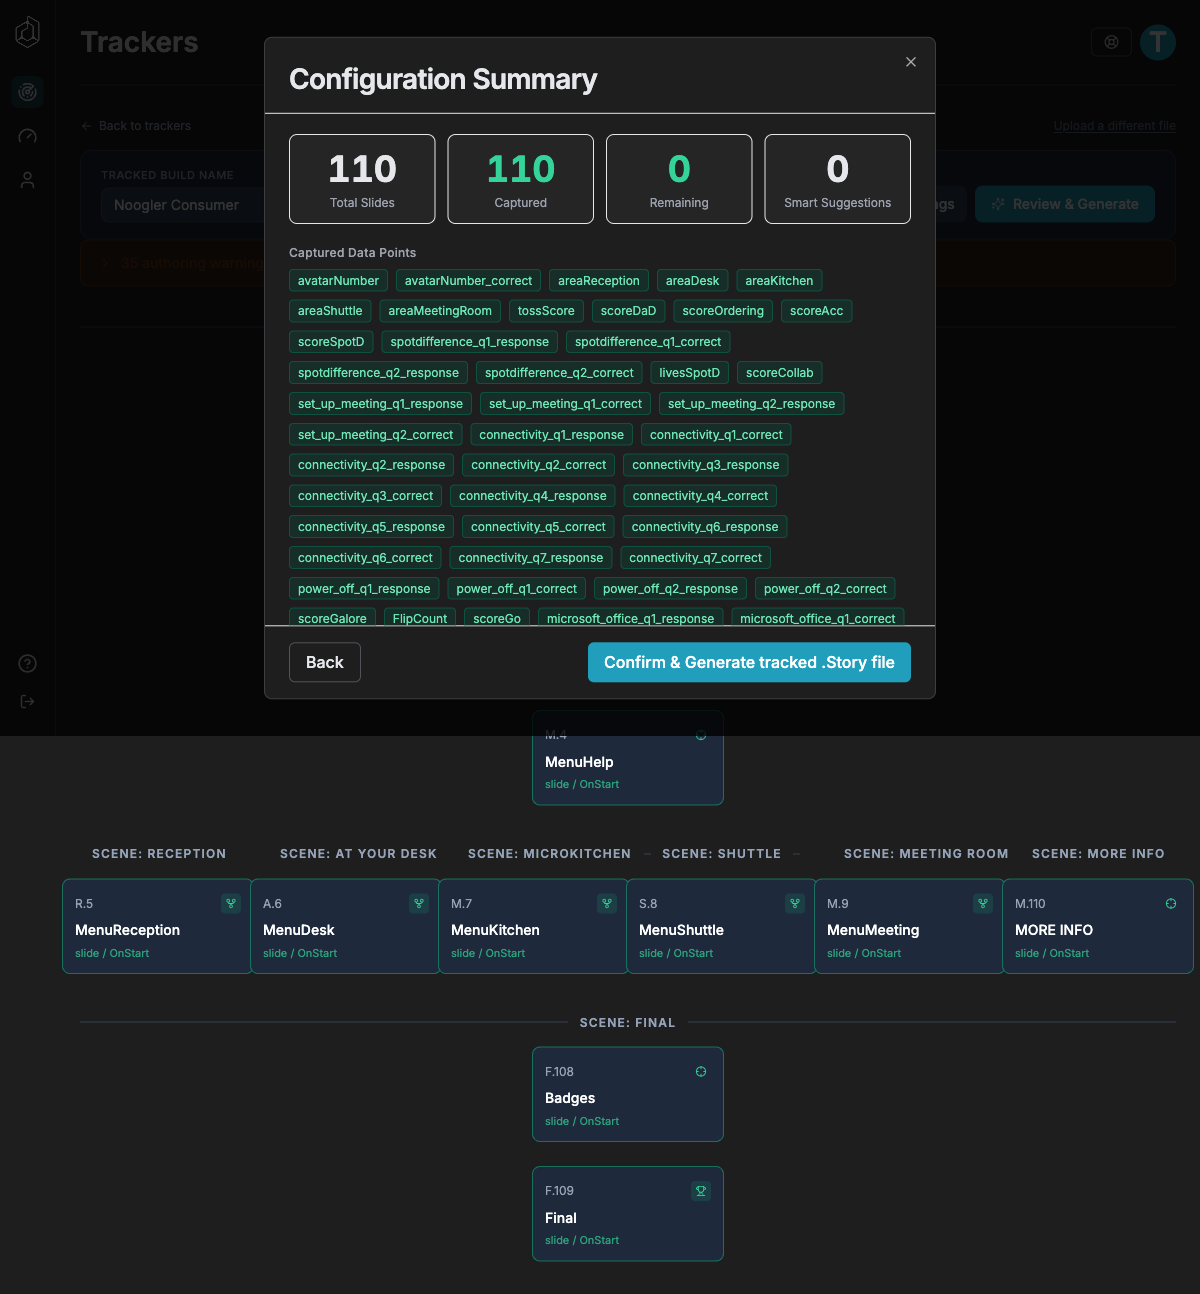Click the scoreSpotD tag
The height and width of the screenshot is (1294, 1200).
click(x=331, y=342)
